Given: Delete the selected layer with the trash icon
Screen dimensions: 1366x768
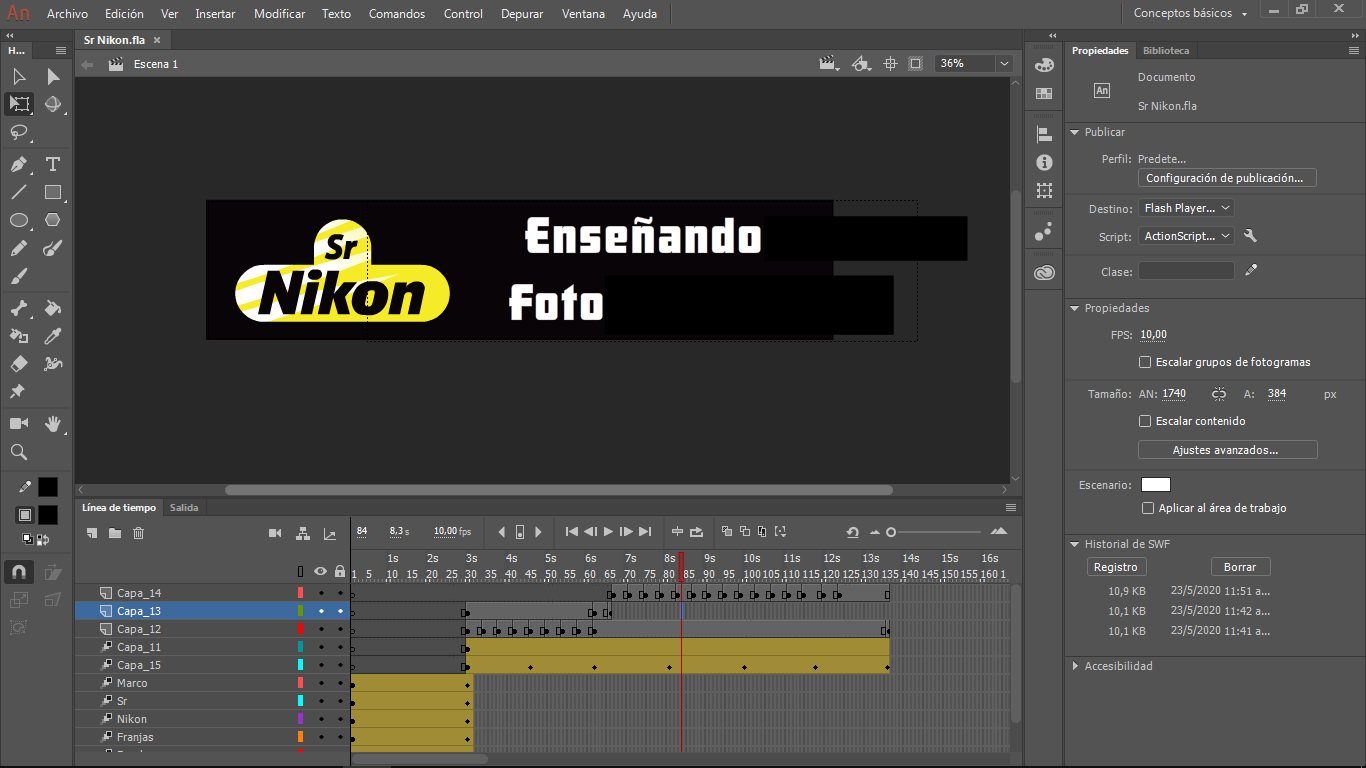Looking at the screenshot, I should click(x=139, y=533).
